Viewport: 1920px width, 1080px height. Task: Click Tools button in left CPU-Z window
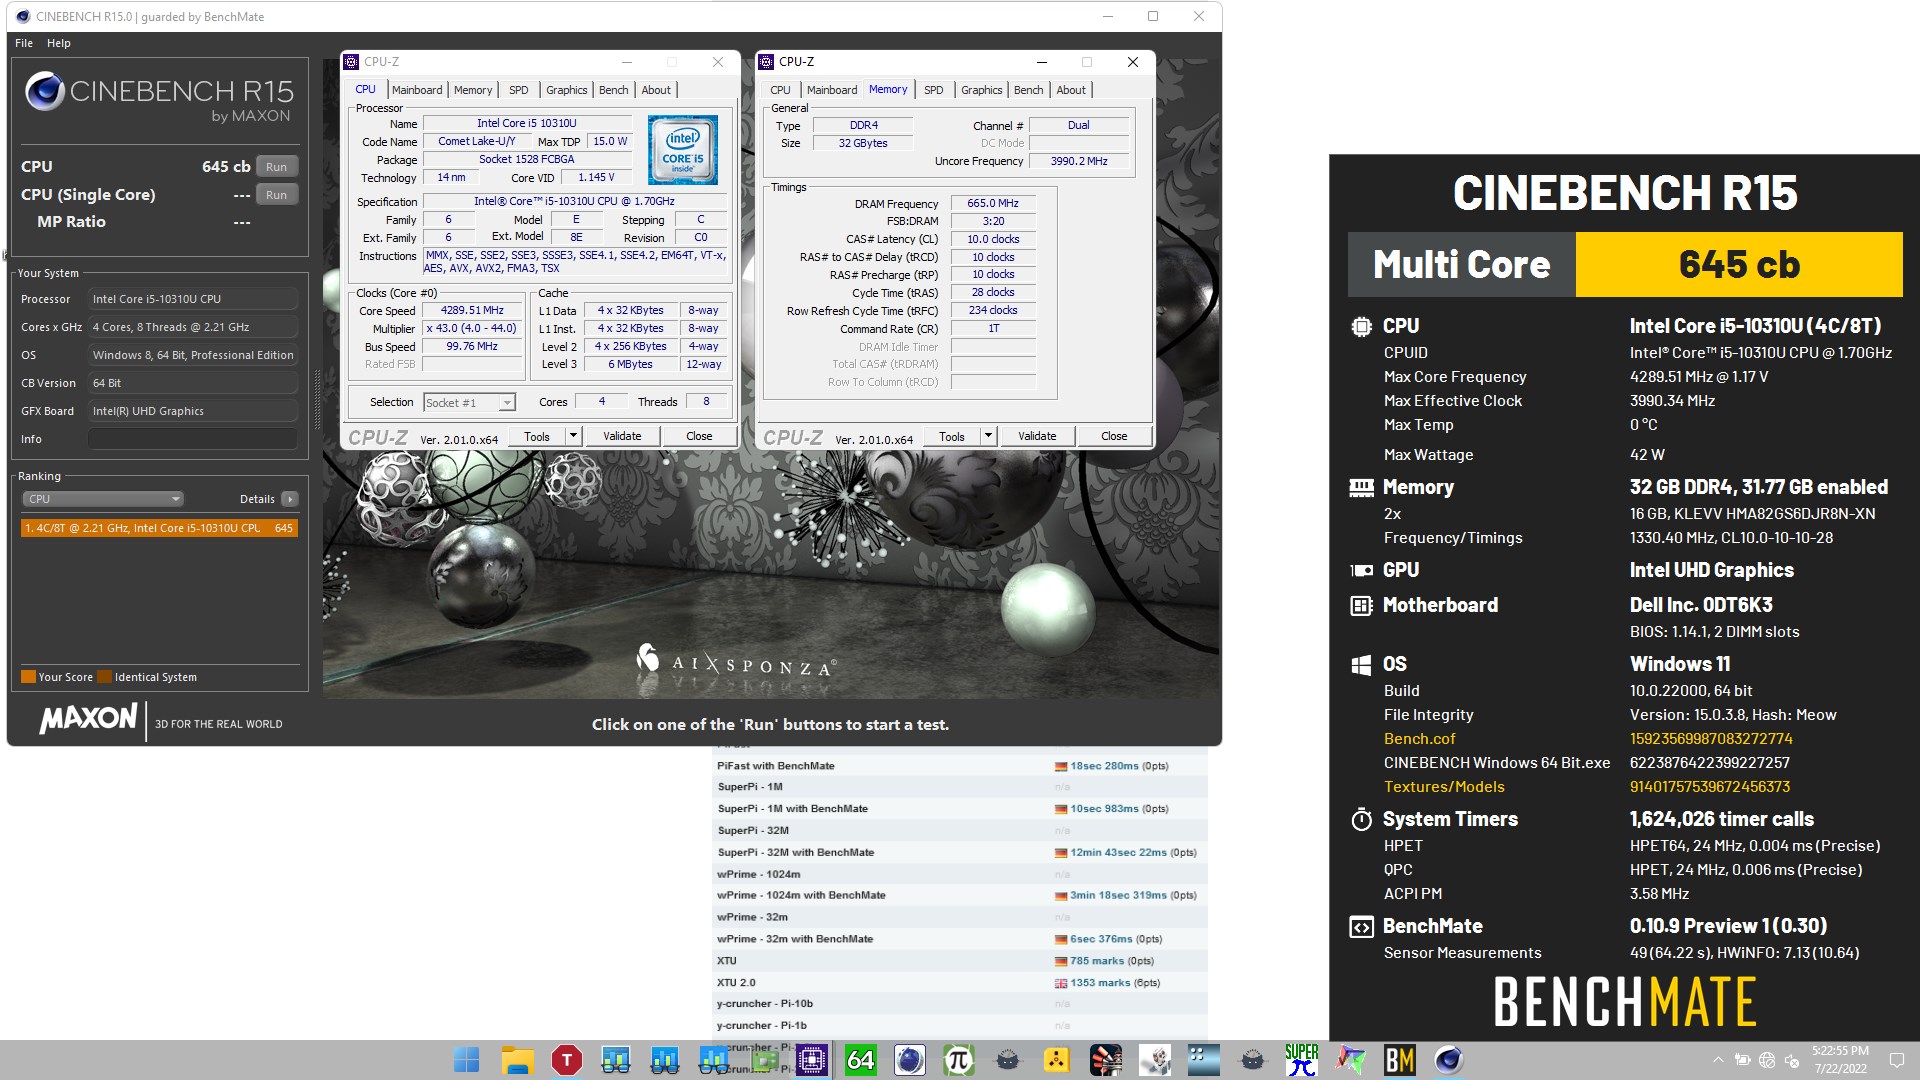(537, 436)
